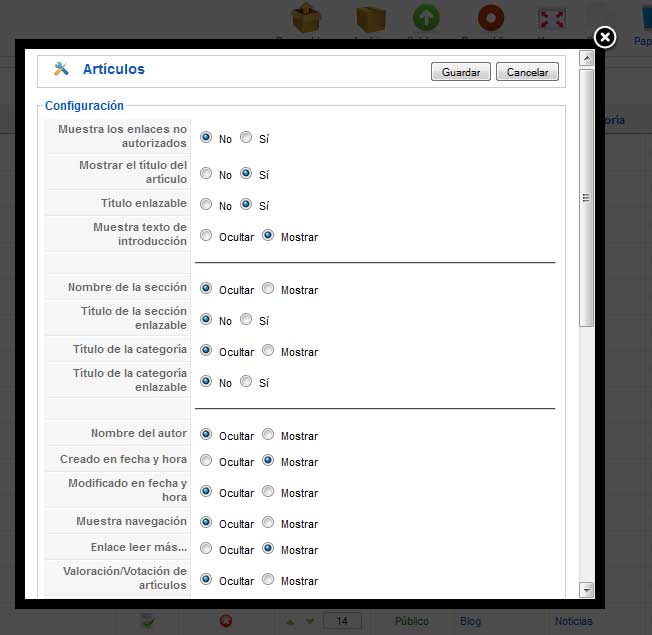Viewport: 652px width, 635px height.
Task: Click the Configuración section heading
Action: point(84,106)
